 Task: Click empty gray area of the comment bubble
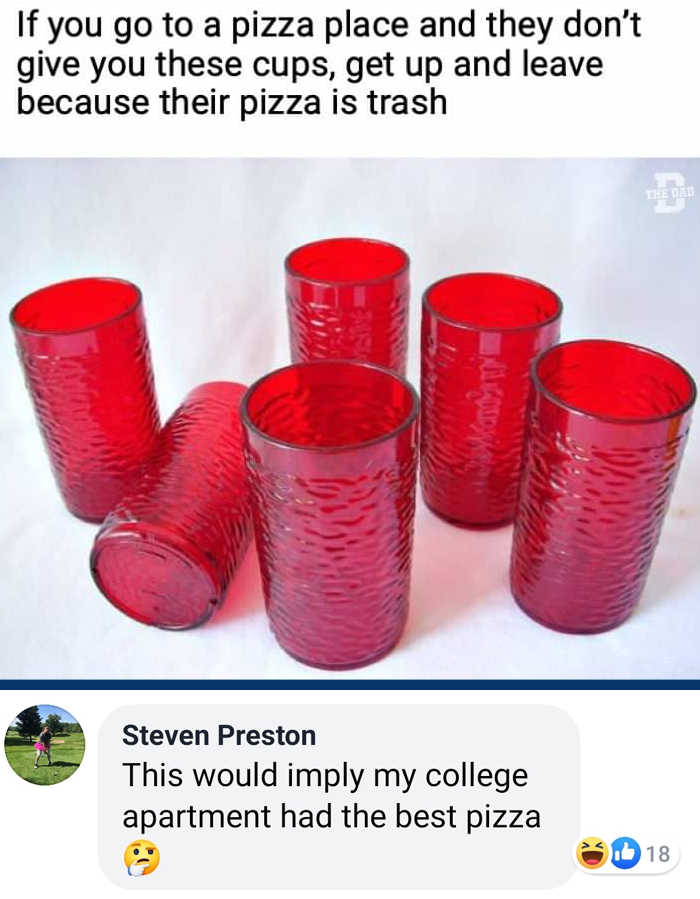coord(400,860)
